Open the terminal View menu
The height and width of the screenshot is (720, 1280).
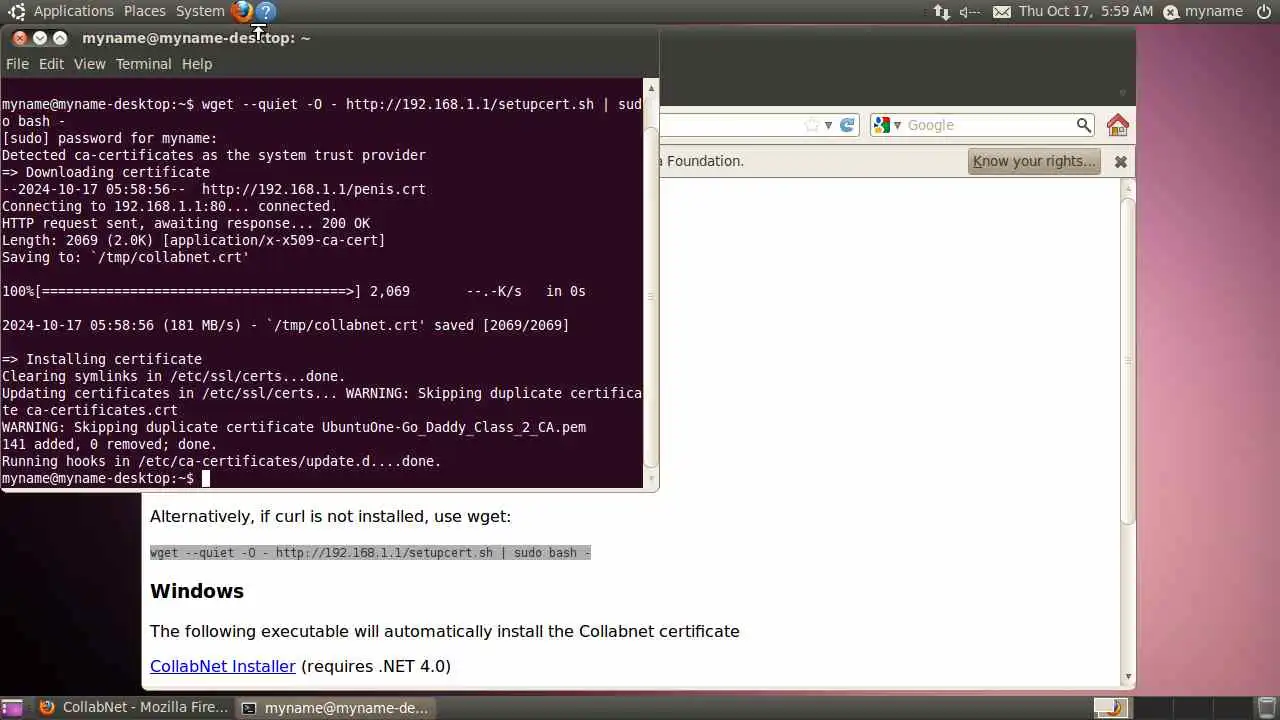coord(89,64)
